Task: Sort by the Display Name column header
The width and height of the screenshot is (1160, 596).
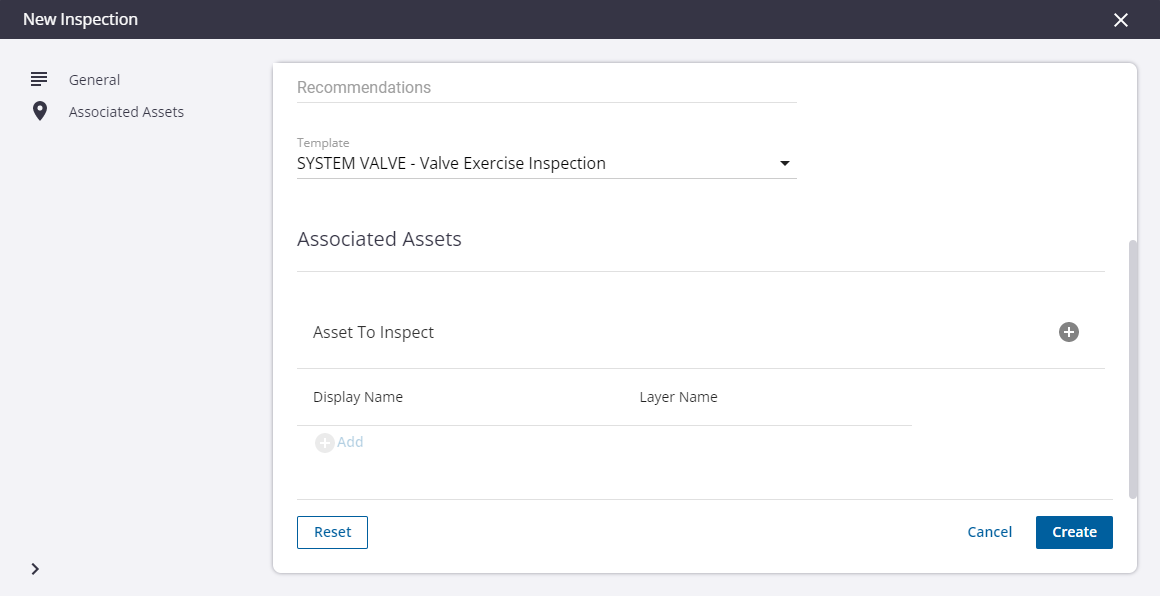Action: [x=358, y=397]
